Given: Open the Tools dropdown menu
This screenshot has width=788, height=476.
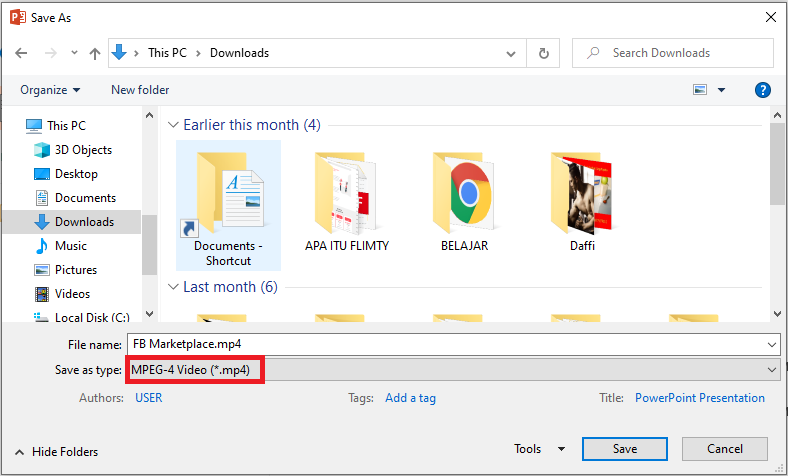Looking at the screenshot, I should [539, 449].
